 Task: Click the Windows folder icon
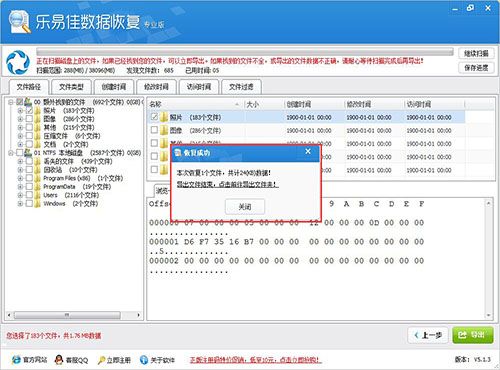pos(38,204)
